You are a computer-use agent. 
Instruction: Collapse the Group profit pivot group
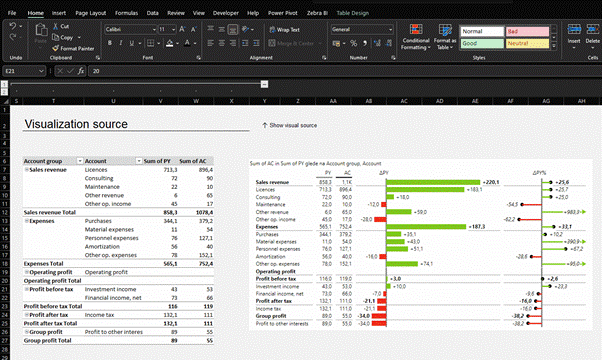(x=26, y=332)
